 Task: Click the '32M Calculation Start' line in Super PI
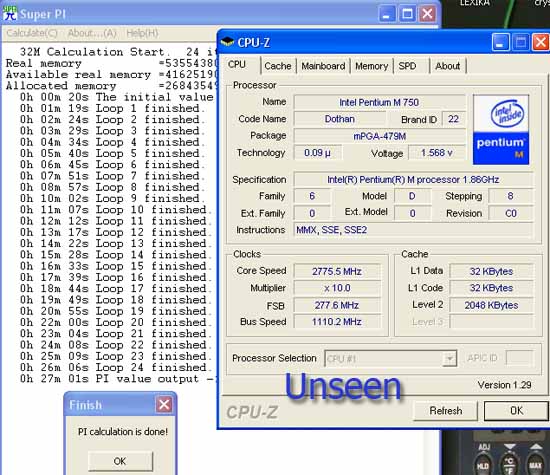tap(118, 52)
